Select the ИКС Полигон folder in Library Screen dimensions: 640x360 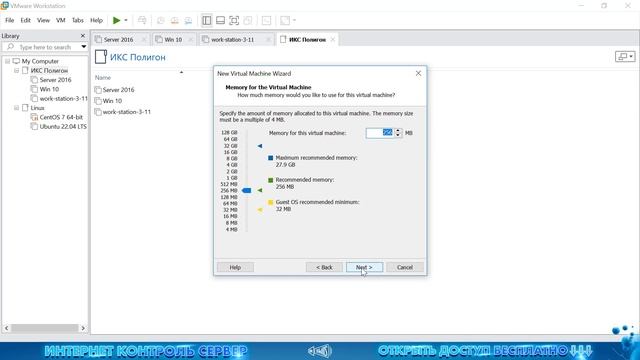(x=49, y=71)
